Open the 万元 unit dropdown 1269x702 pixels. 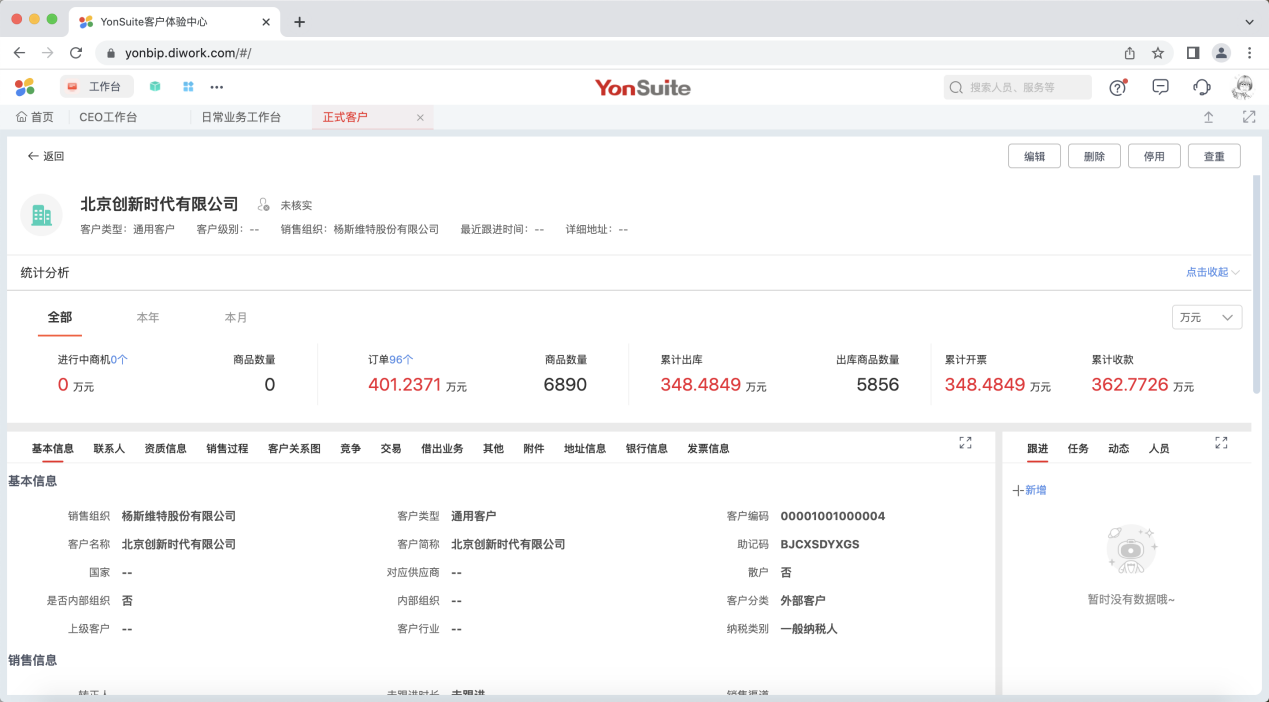[x=1207, y=317]
